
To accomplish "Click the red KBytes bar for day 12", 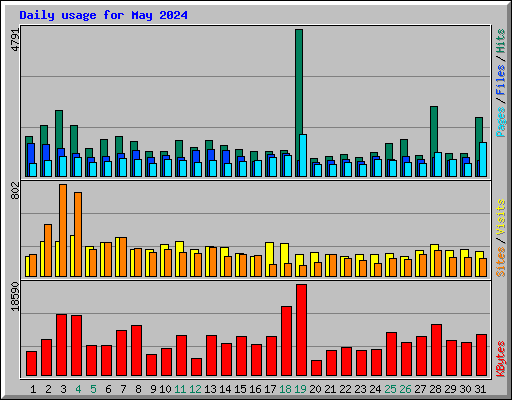I will point(196,367).
